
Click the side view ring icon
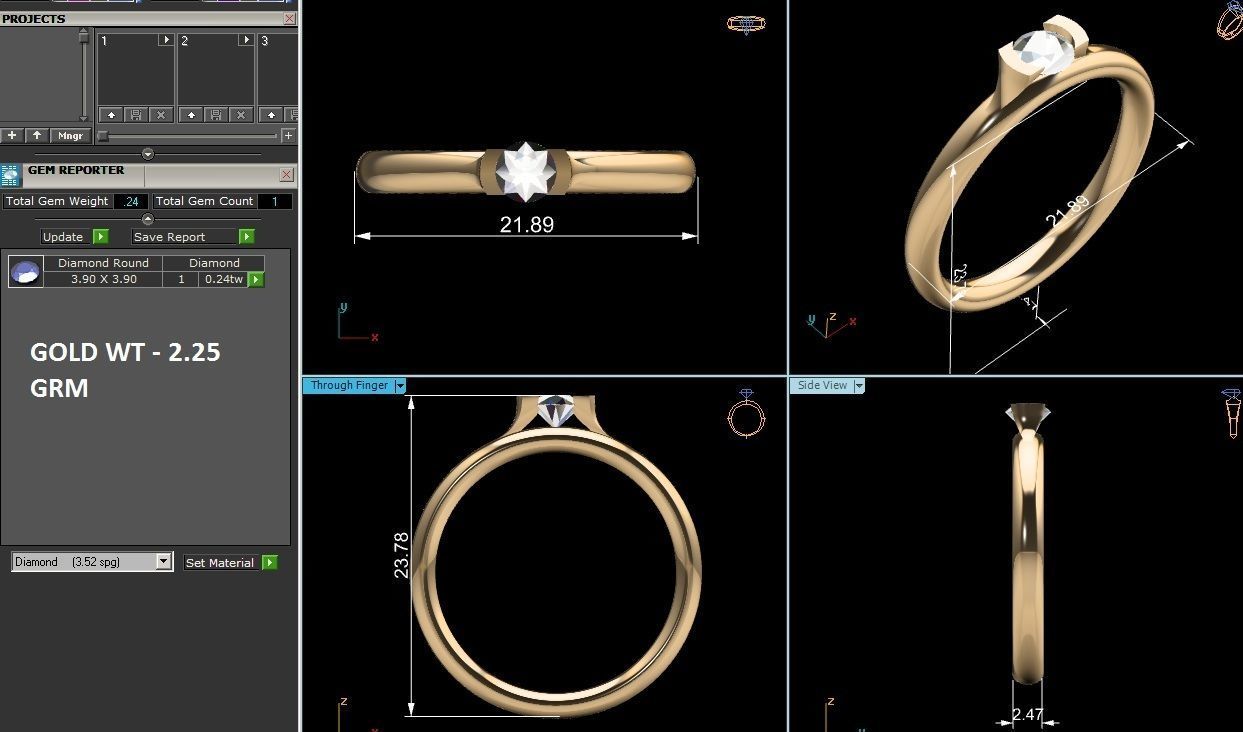[1231, 413]
